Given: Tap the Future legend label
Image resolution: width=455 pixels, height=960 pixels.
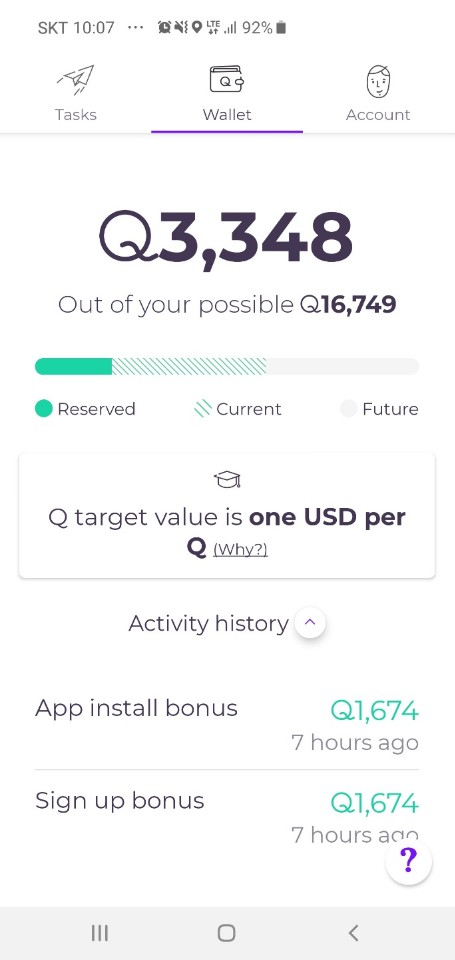Looking at the screenshot, I should [x=390, y=408].
